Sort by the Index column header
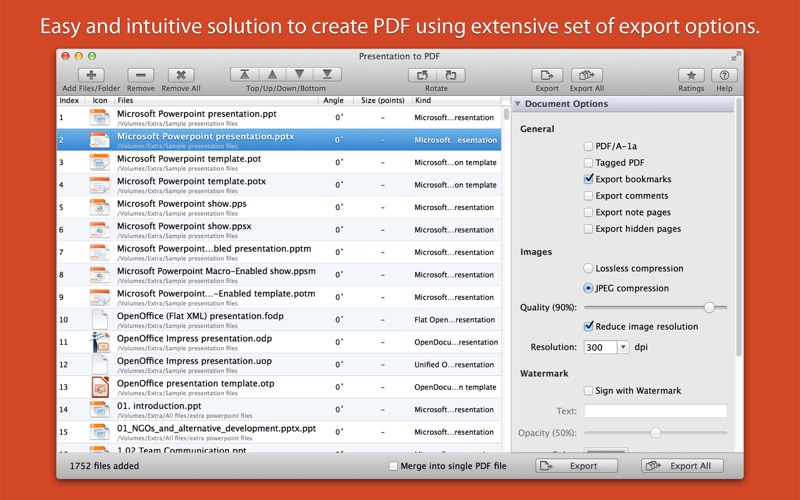Image resolution: width=800 pixels, height=500 pixels. (69, 101)
